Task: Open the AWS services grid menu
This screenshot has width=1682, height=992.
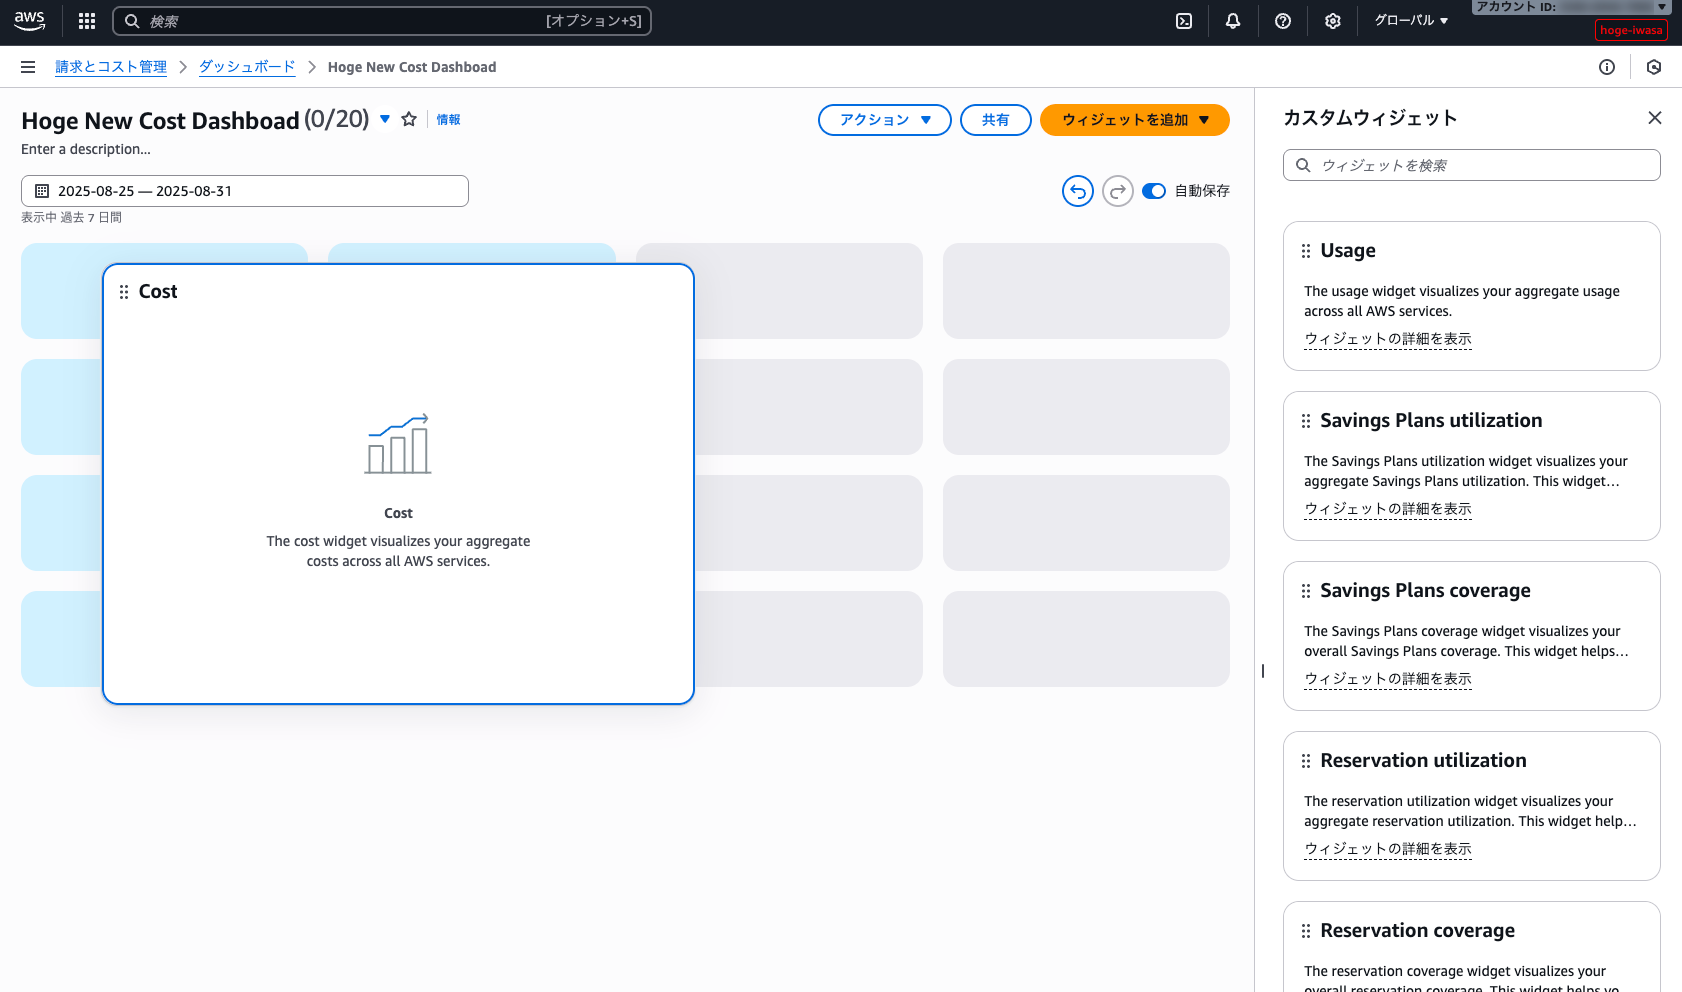Action: [87, 21]
